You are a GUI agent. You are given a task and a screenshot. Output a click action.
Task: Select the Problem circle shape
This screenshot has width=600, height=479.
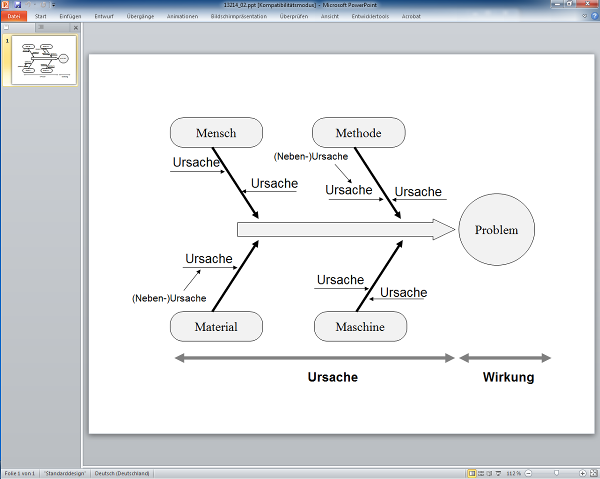[x=496, y=230]
